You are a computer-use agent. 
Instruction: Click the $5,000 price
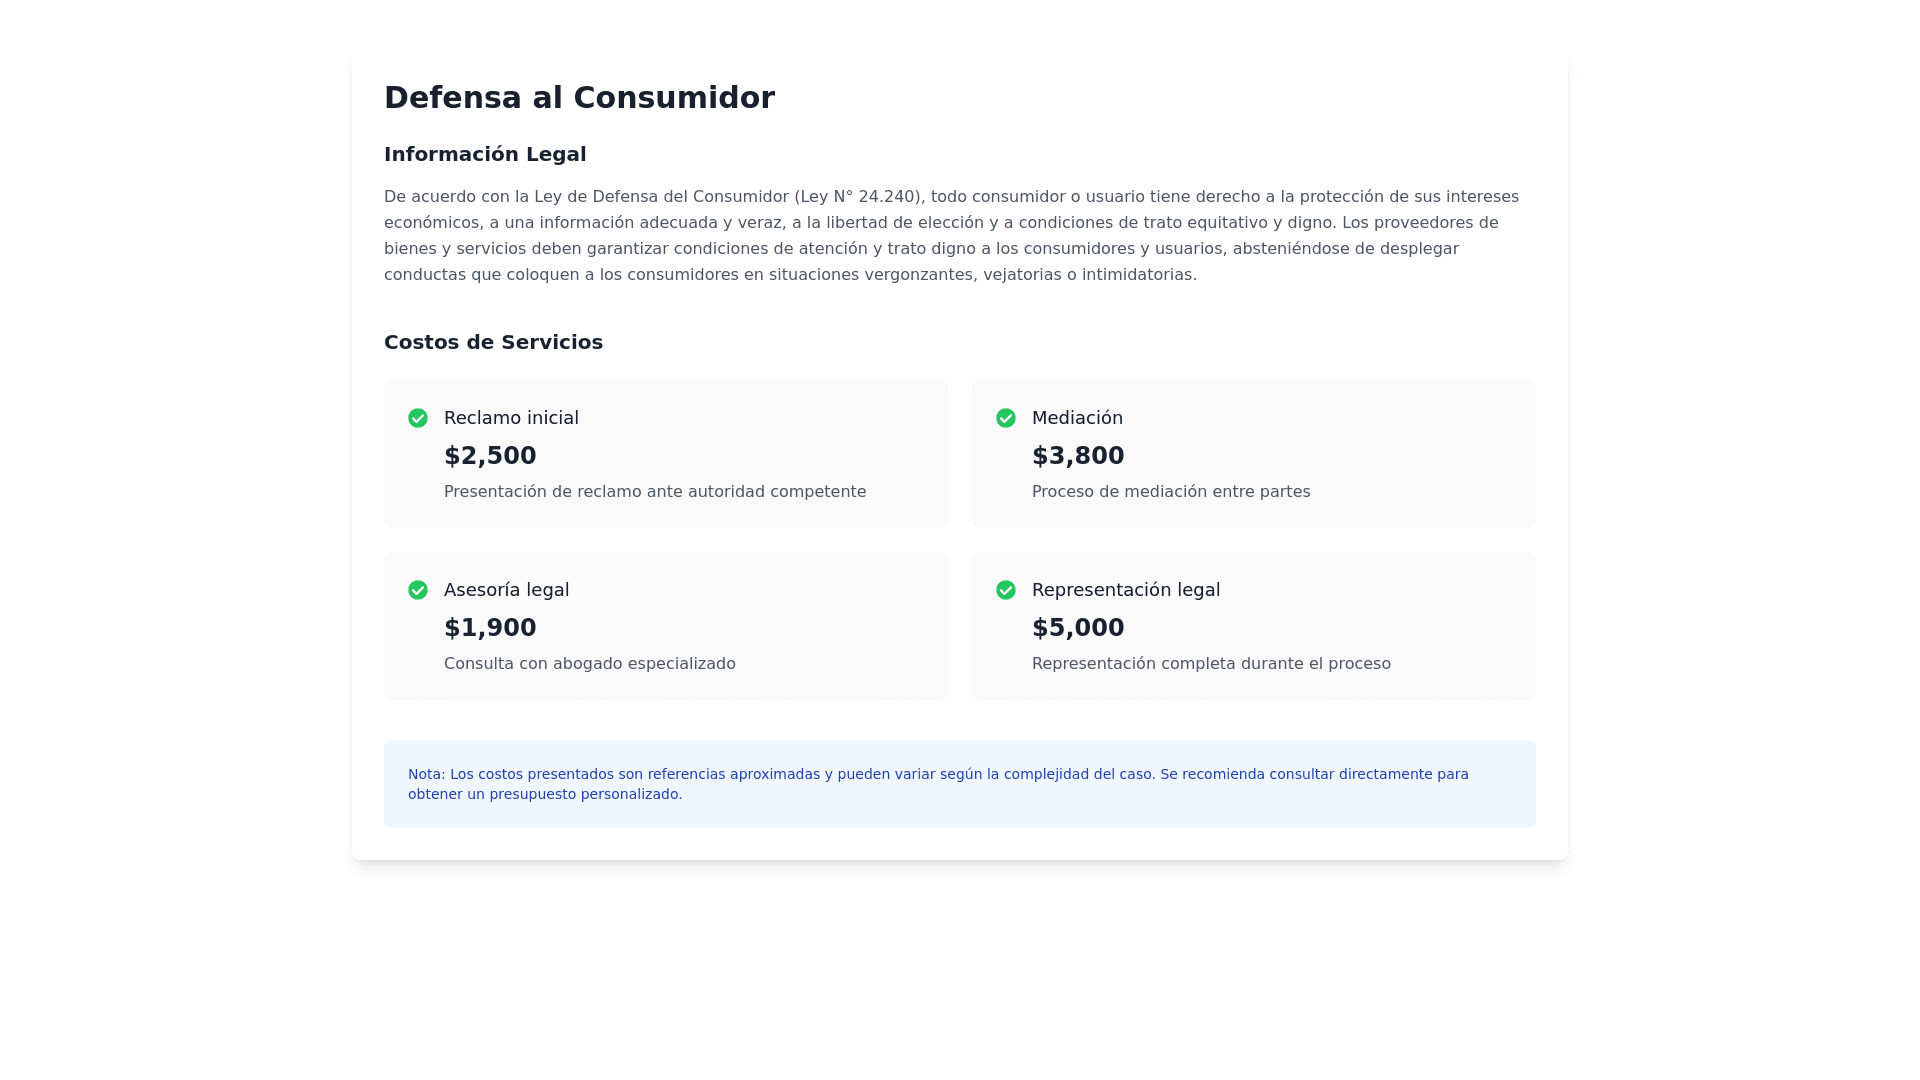[1078, 628]
